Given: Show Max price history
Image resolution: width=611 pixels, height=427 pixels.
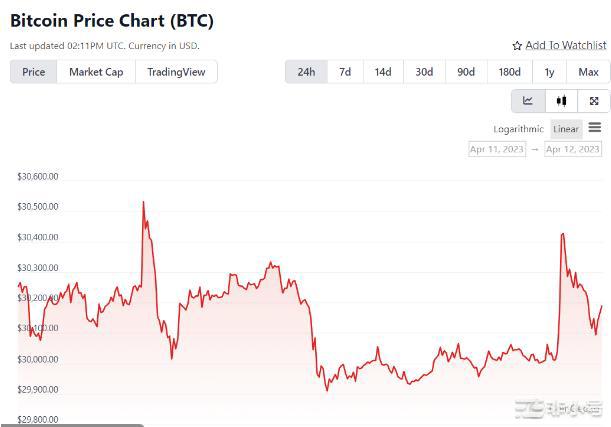Looking at the screenshot, I should (588, 72).
